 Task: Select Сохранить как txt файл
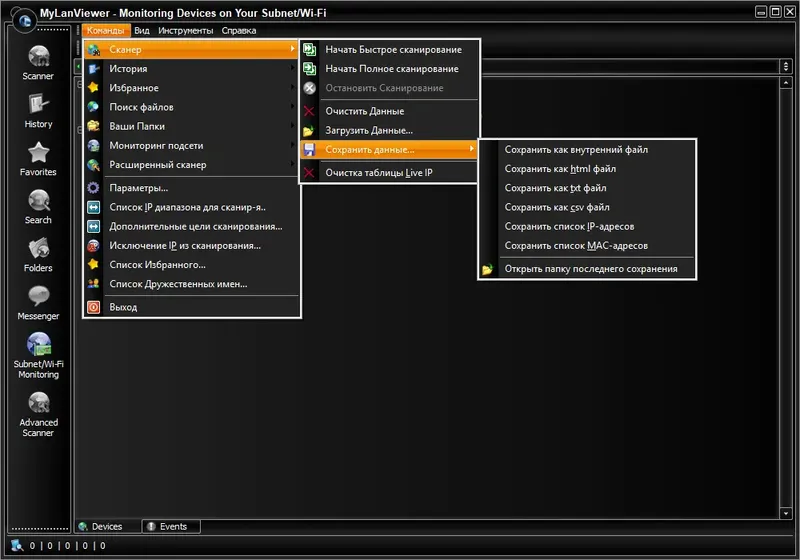[x=587, y=188]
